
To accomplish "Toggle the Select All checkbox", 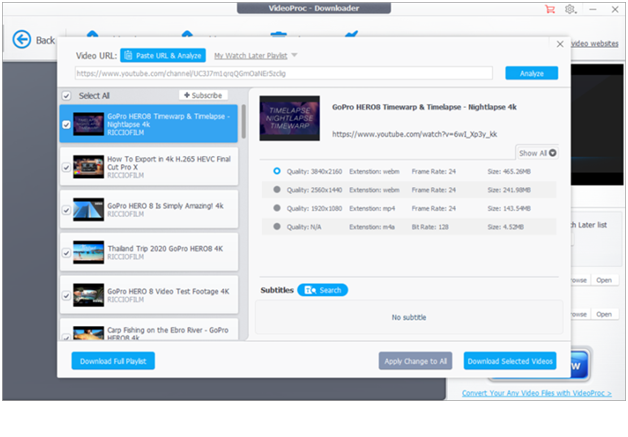I will (66, 96).
